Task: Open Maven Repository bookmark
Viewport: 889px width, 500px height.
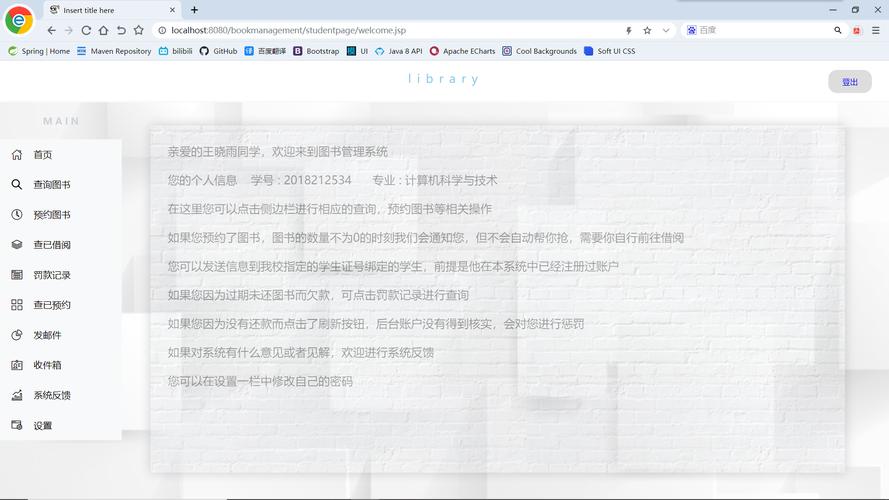Action: click(114, 51)
